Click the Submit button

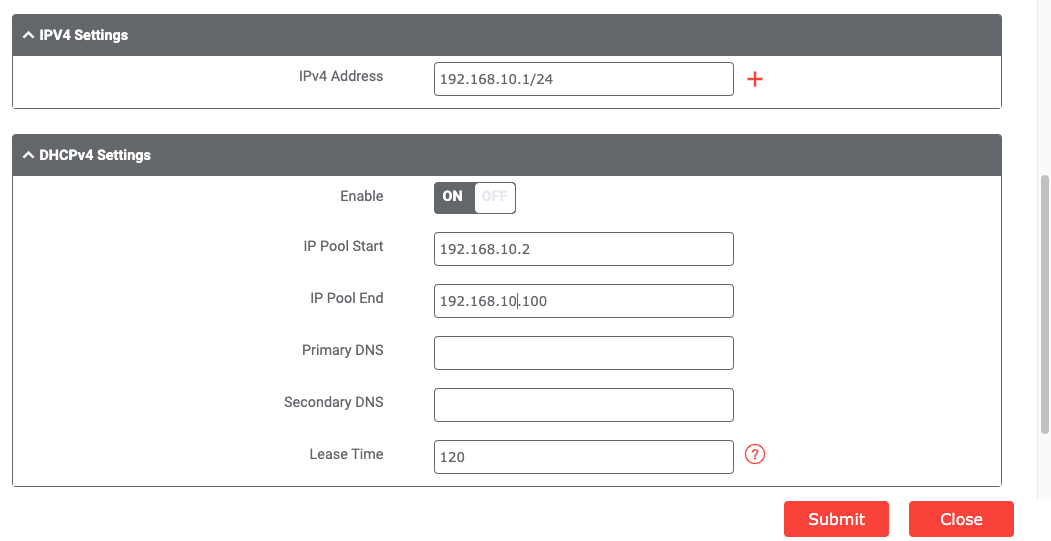point(836,519)
